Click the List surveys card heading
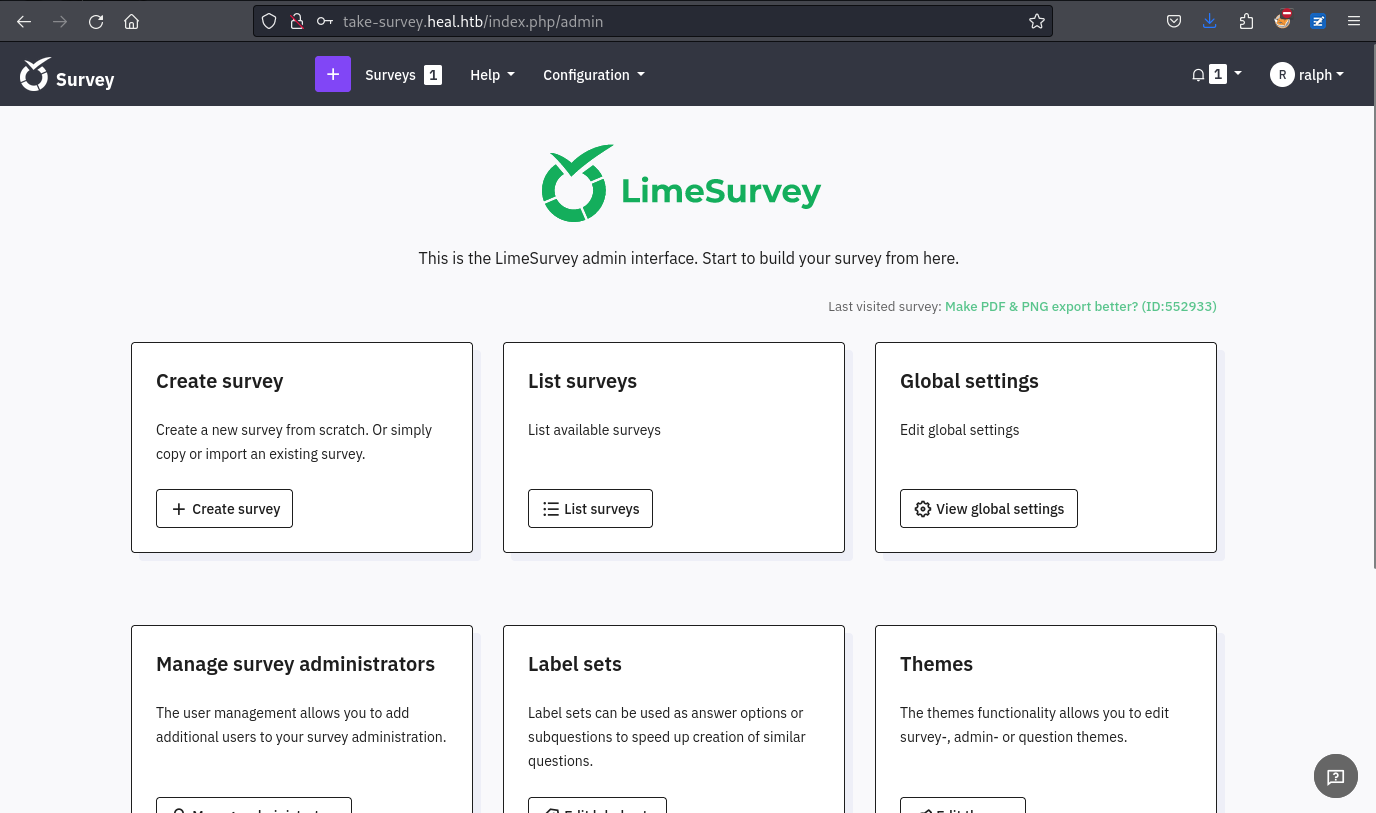Viewport: 1376px width, 813px height. point(582,381)
